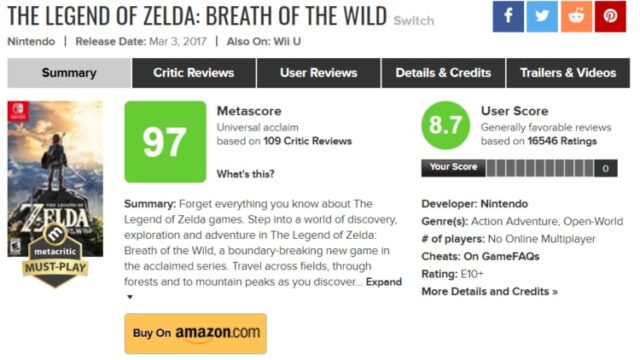
Task: Share the page on Twitter
Action: pos(542,16)
